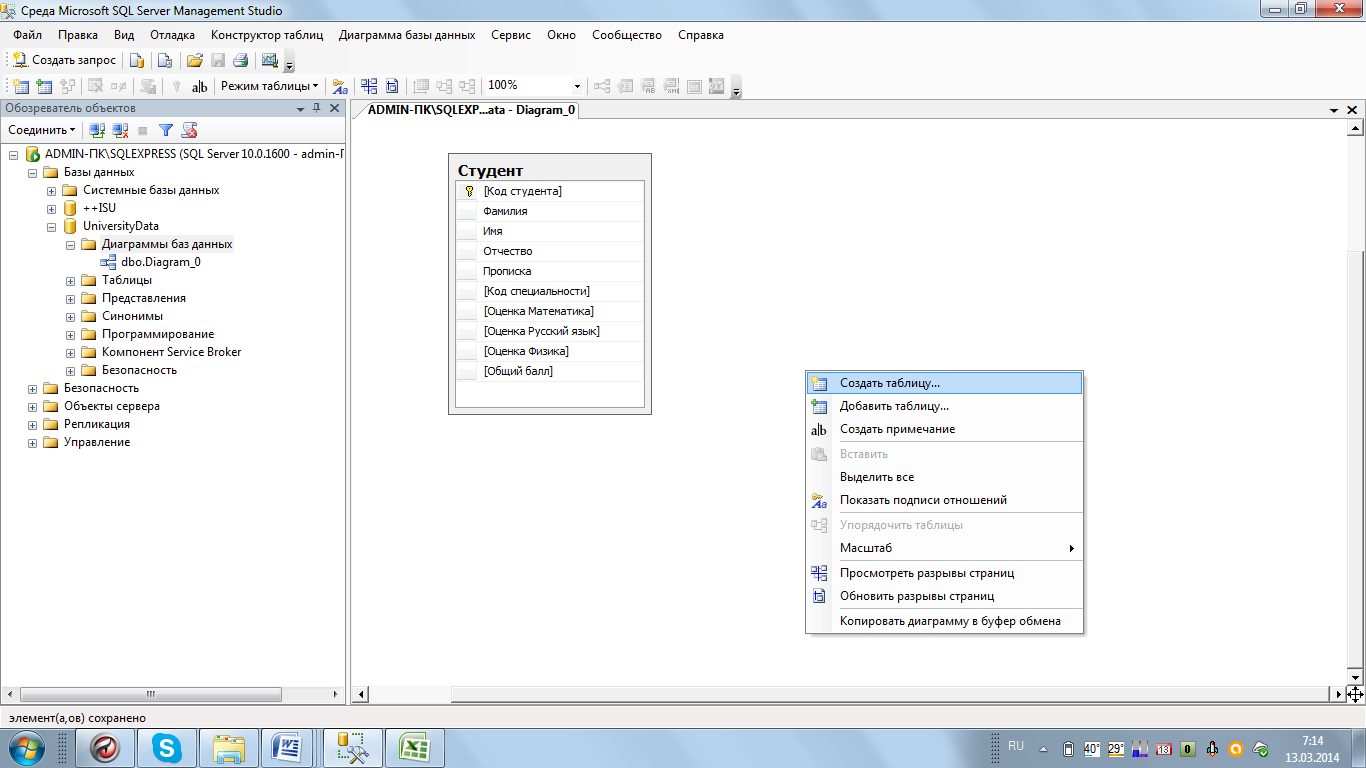Click the 'ab' new text annotation icon
The height and width of the screenshot is (768, 1366).
pyautogui.click(x=199, y=86)
